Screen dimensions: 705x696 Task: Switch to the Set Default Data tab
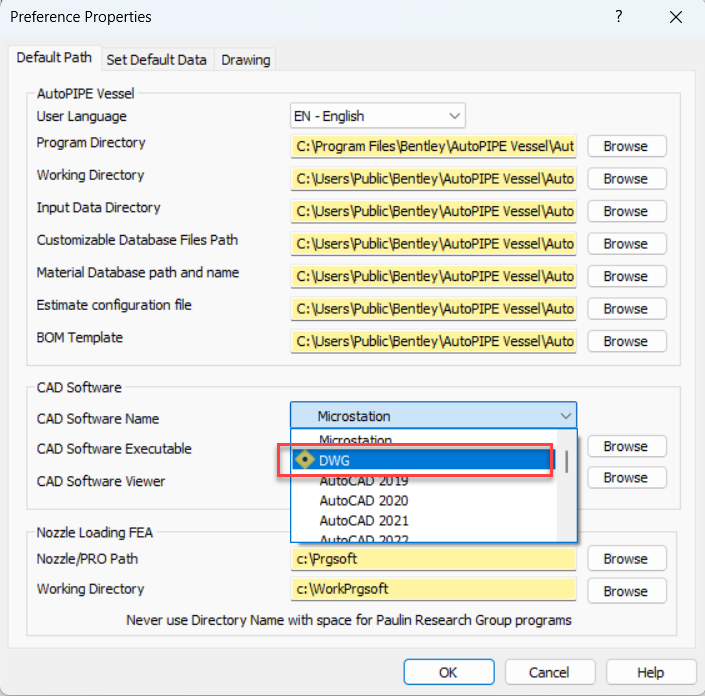tap(156, 60)
